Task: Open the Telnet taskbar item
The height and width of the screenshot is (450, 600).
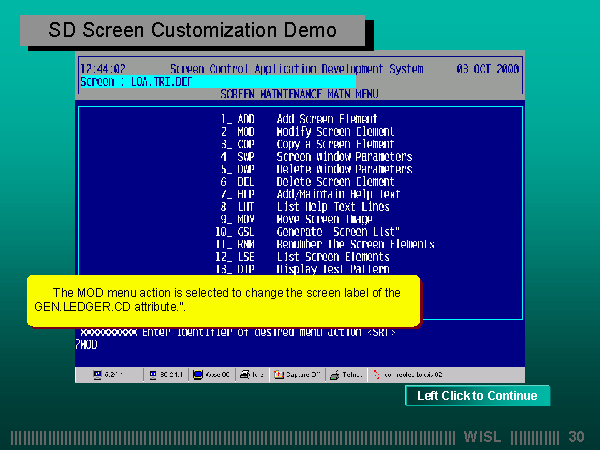Action: pos(346,375)
